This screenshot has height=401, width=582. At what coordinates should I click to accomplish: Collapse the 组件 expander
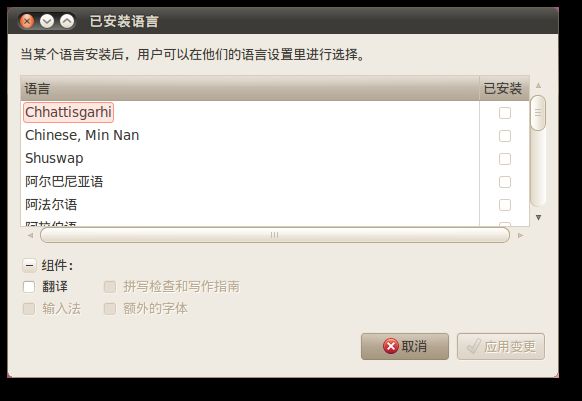(x=29, y=265)
